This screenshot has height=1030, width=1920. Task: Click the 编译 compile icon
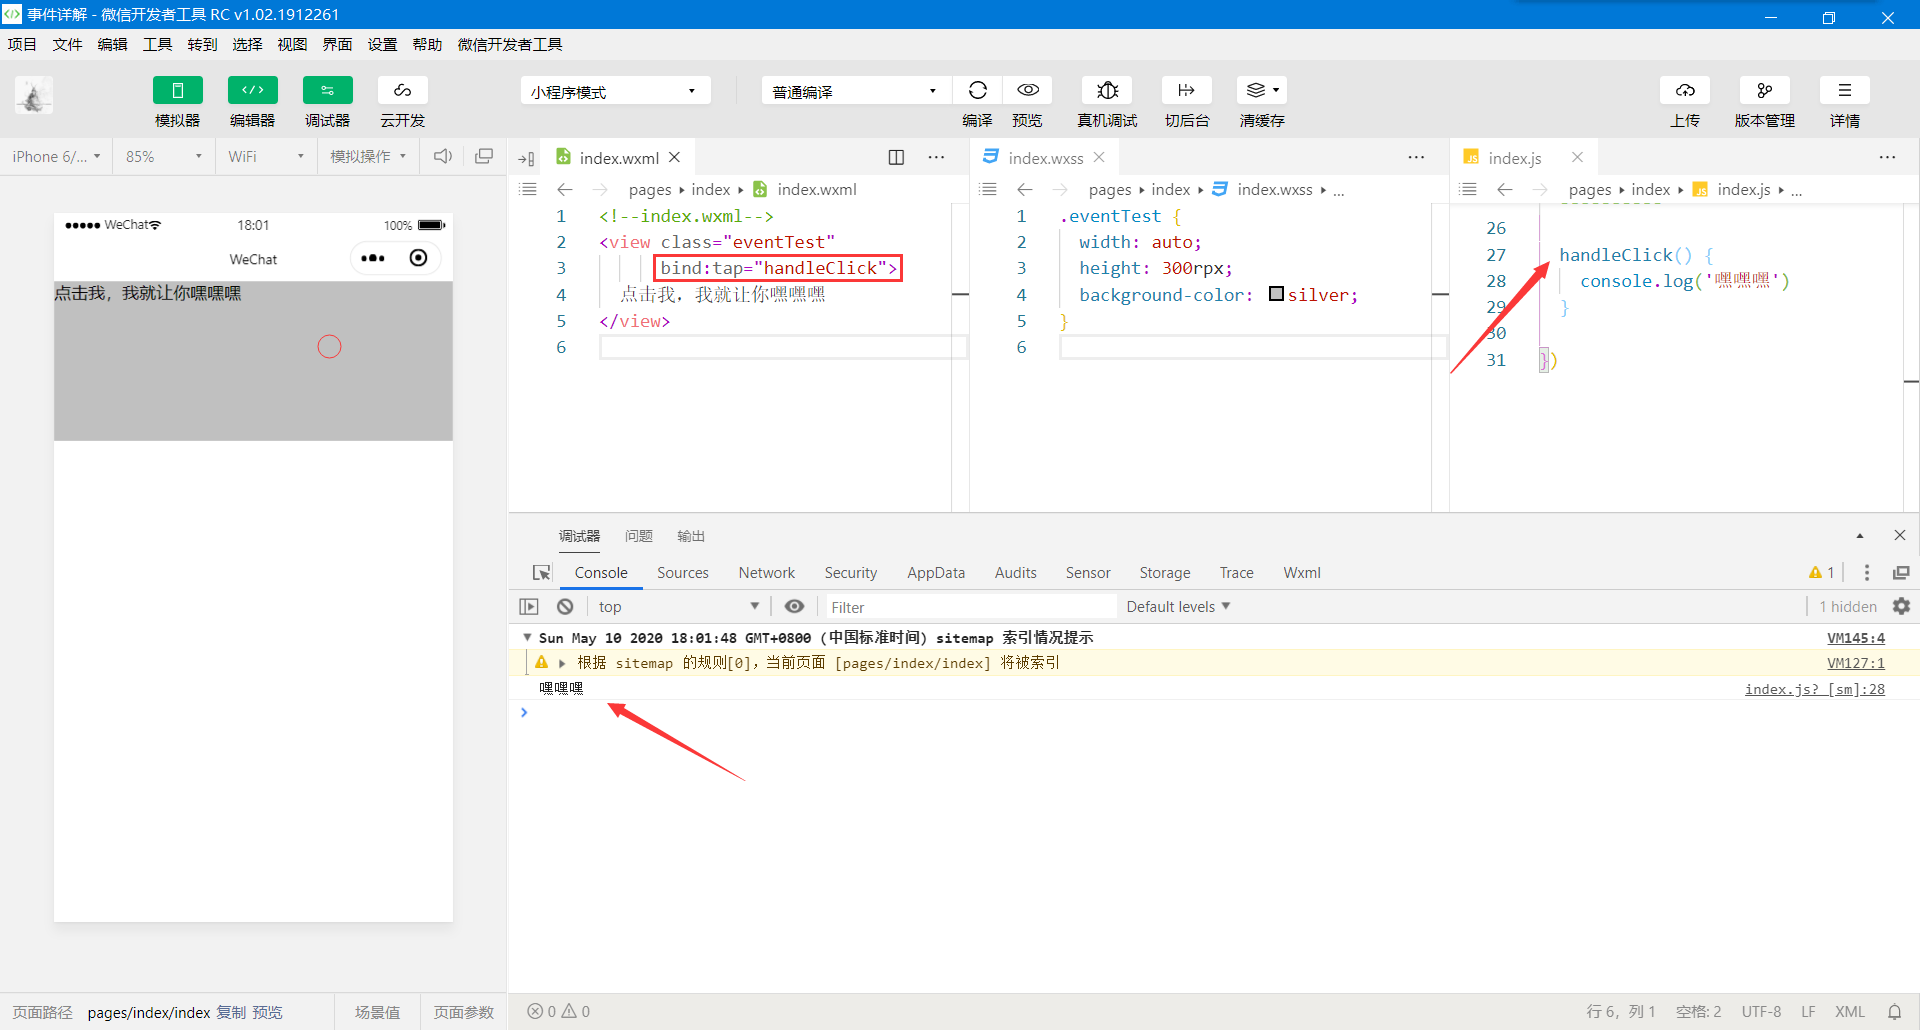coord(977,90)
